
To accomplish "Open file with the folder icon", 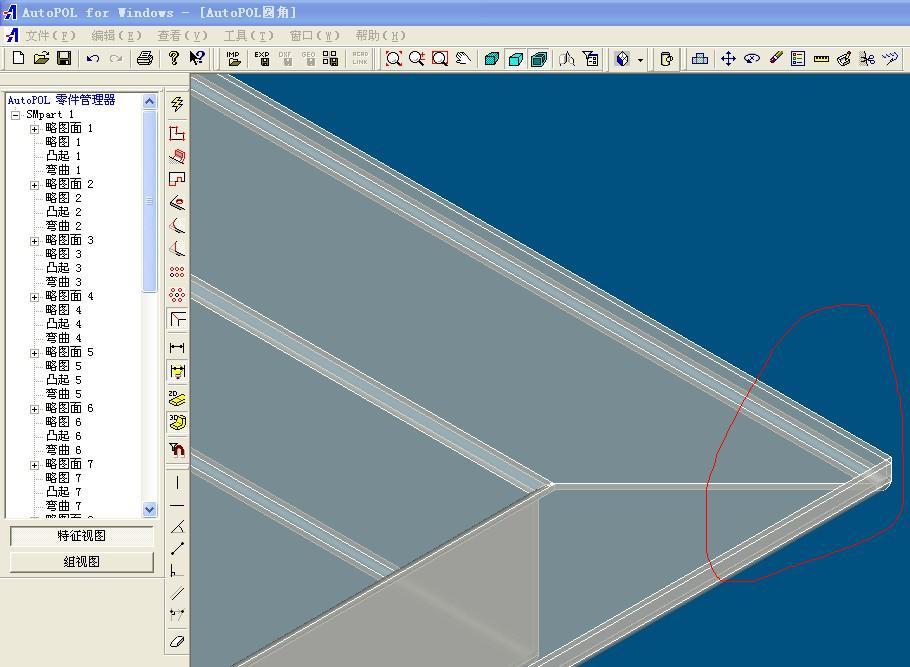I will 41,58.
